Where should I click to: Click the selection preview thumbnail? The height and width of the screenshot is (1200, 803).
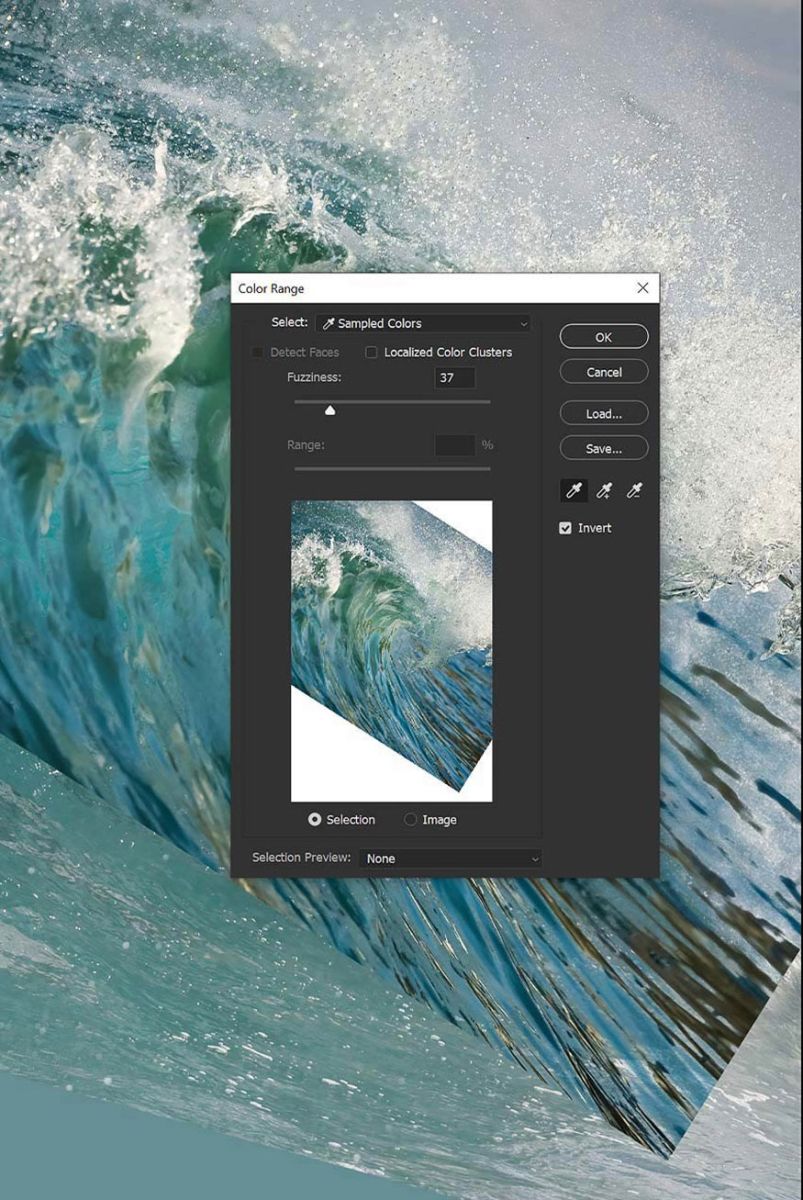tap(392, 651)
